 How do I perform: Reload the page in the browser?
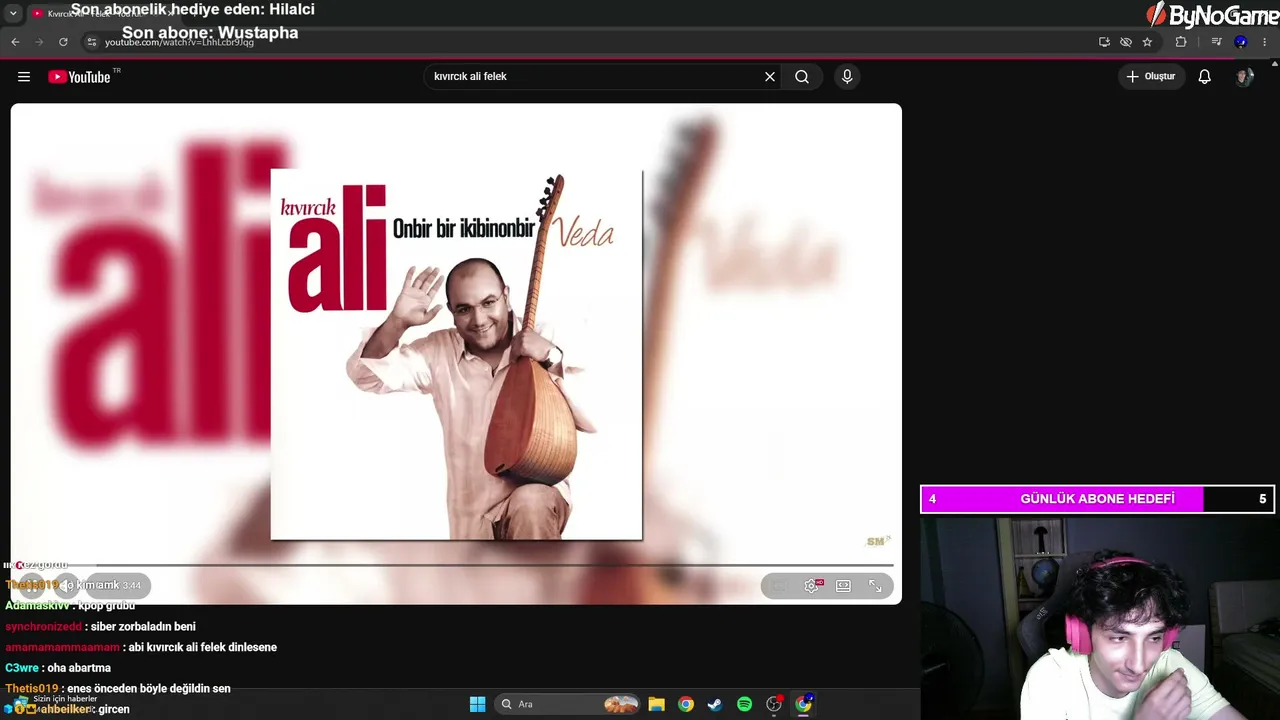[63, 42]
